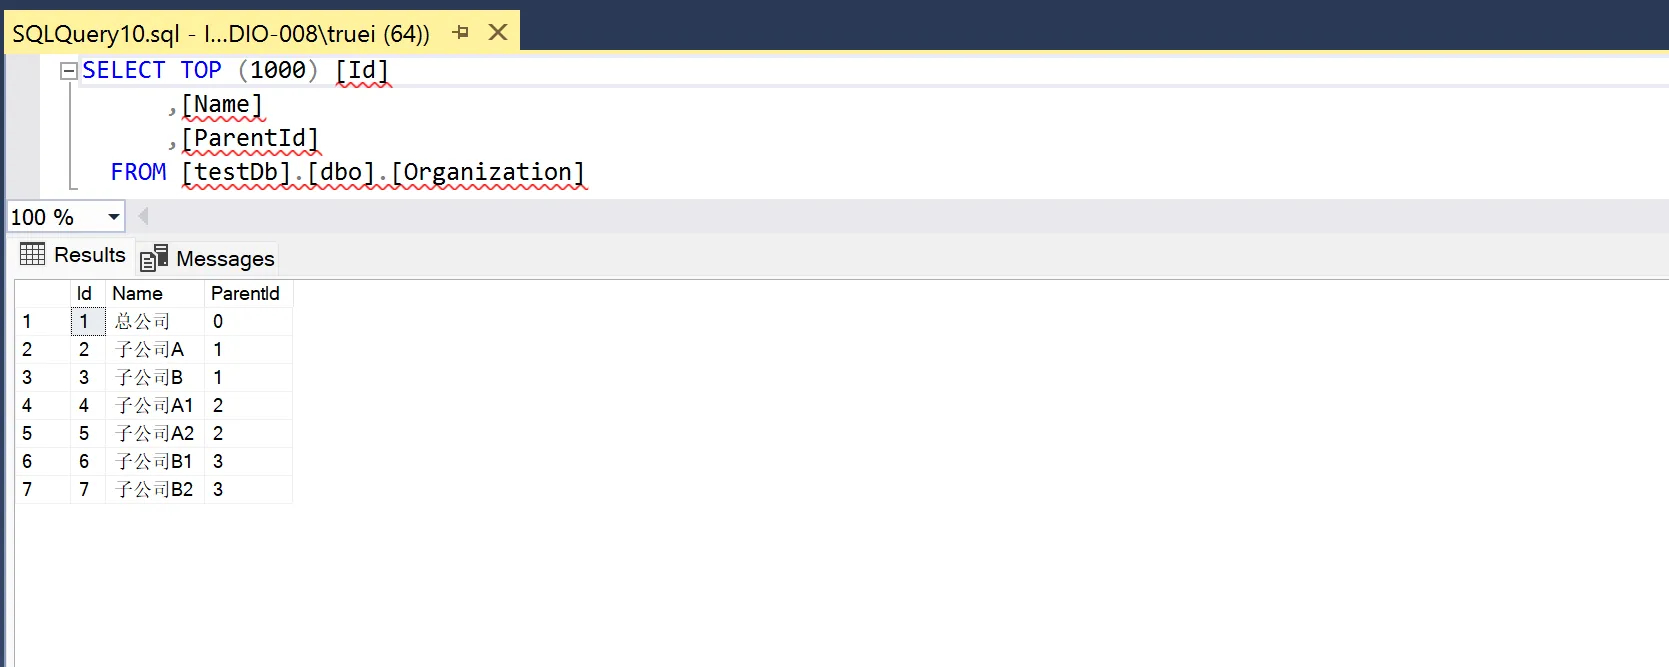Select the Name column header
1669x667 pixels.
(x=155, y=293)
